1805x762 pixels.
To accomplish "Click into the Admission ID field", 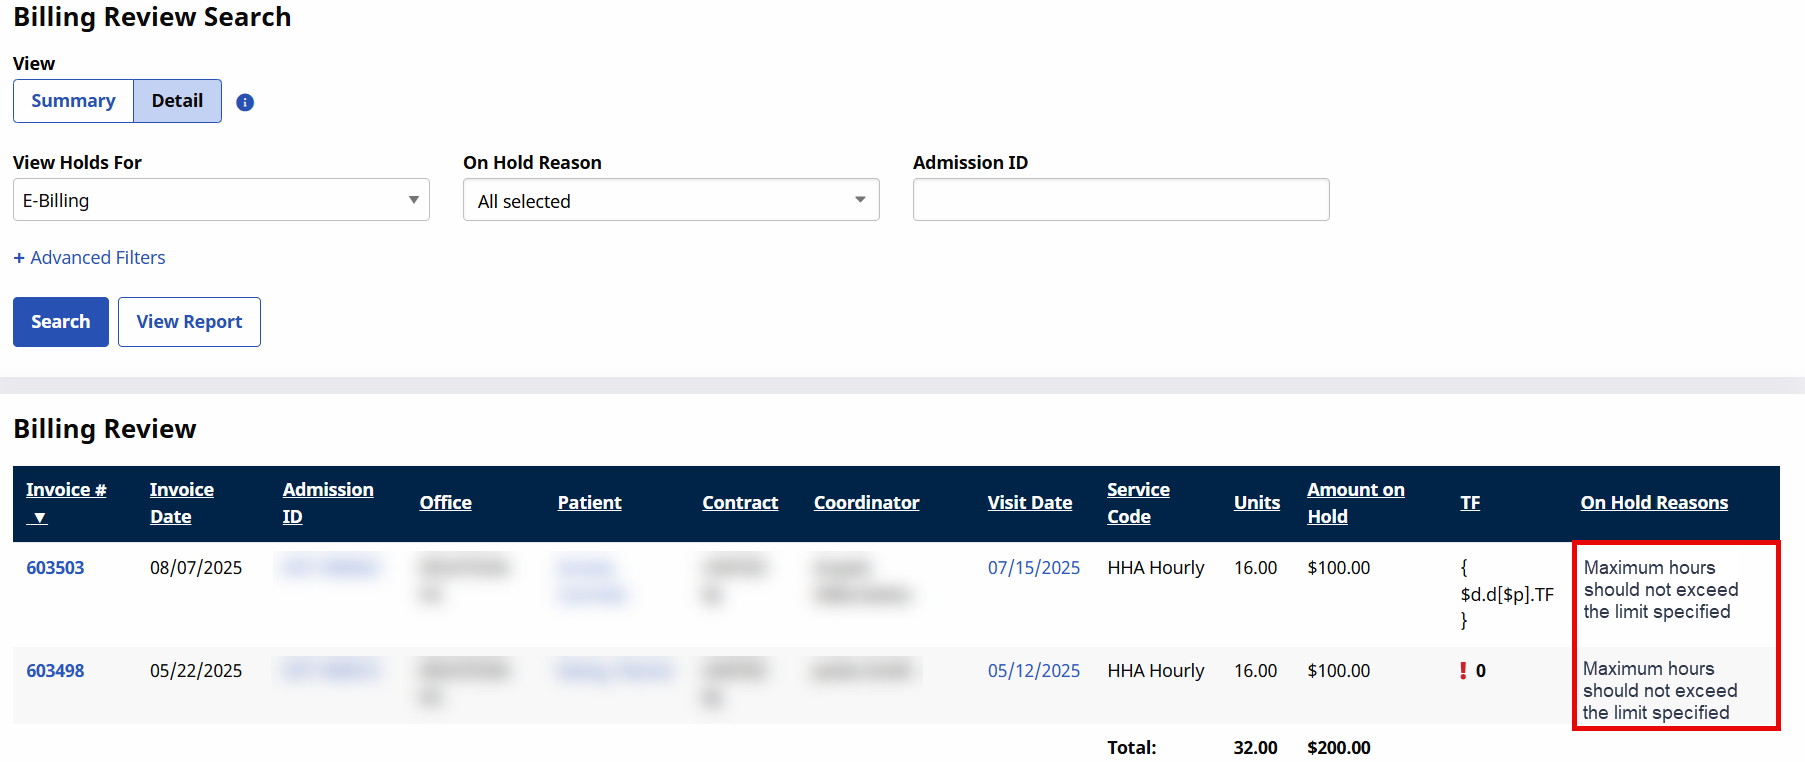I will pyautogui.click(x=1120, y=200).
